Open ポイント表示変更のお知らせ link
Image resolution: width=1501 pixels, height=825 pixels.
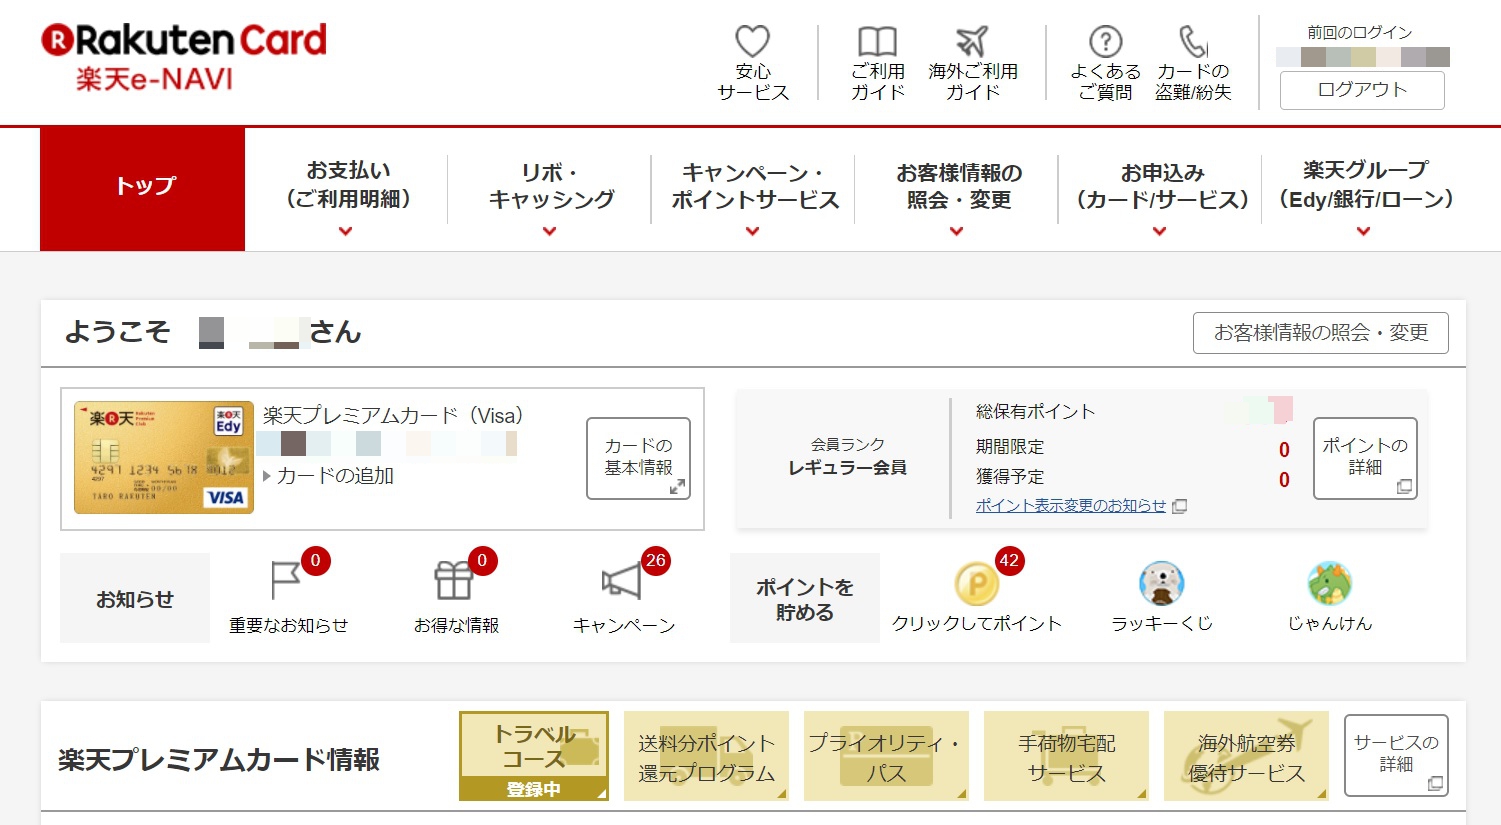click(x=1070, y=506)
